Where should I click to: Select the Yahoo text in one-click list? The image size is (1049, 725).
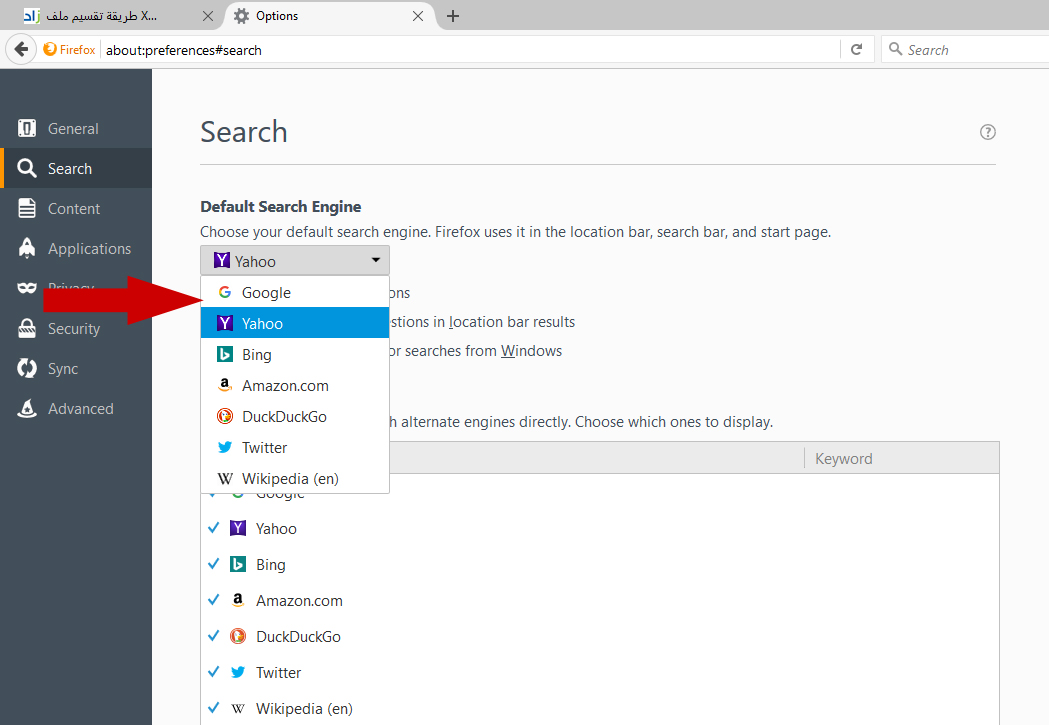tap(276, 528)
